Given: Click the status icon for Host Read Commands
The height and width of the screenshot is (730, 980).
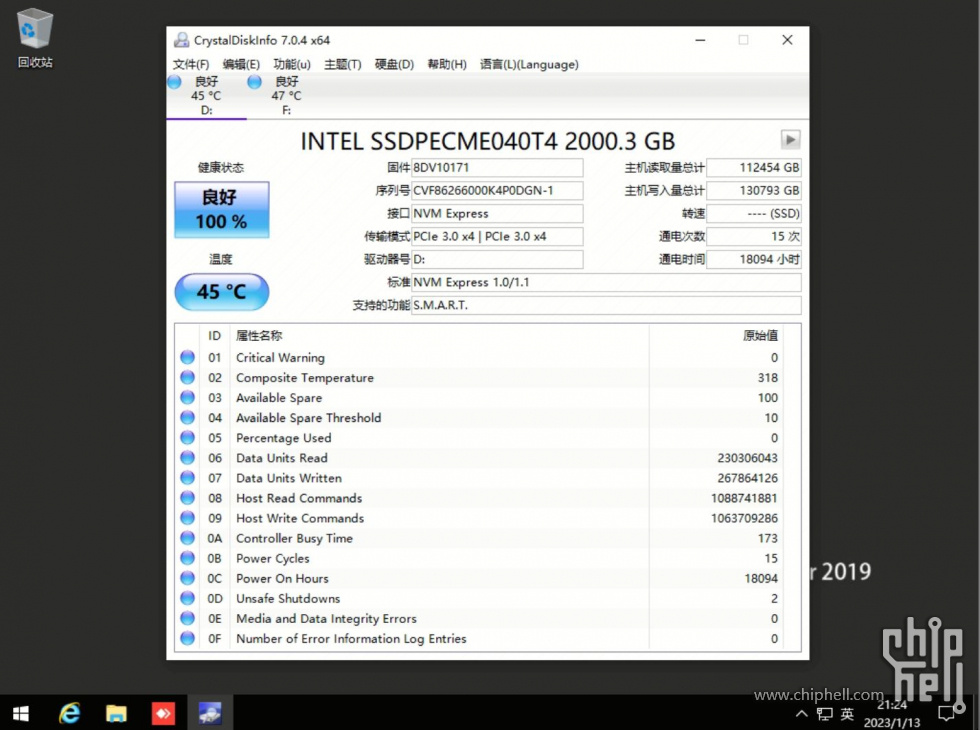Looking at the screenshot, I should point(188,498).
